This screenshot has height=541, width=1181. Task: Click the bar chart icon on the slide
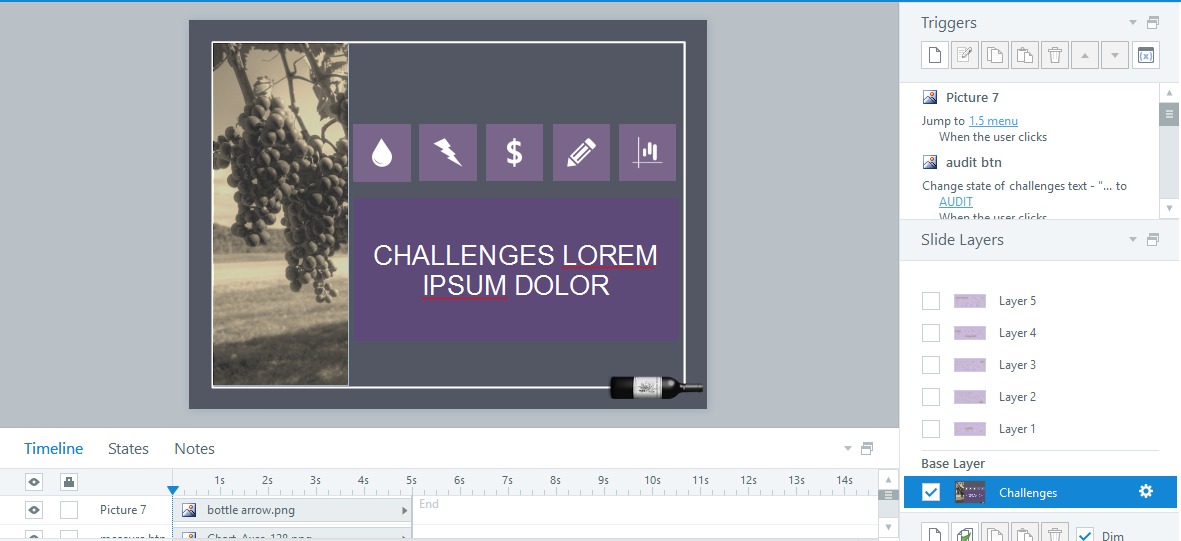click(x=648, y=153)
